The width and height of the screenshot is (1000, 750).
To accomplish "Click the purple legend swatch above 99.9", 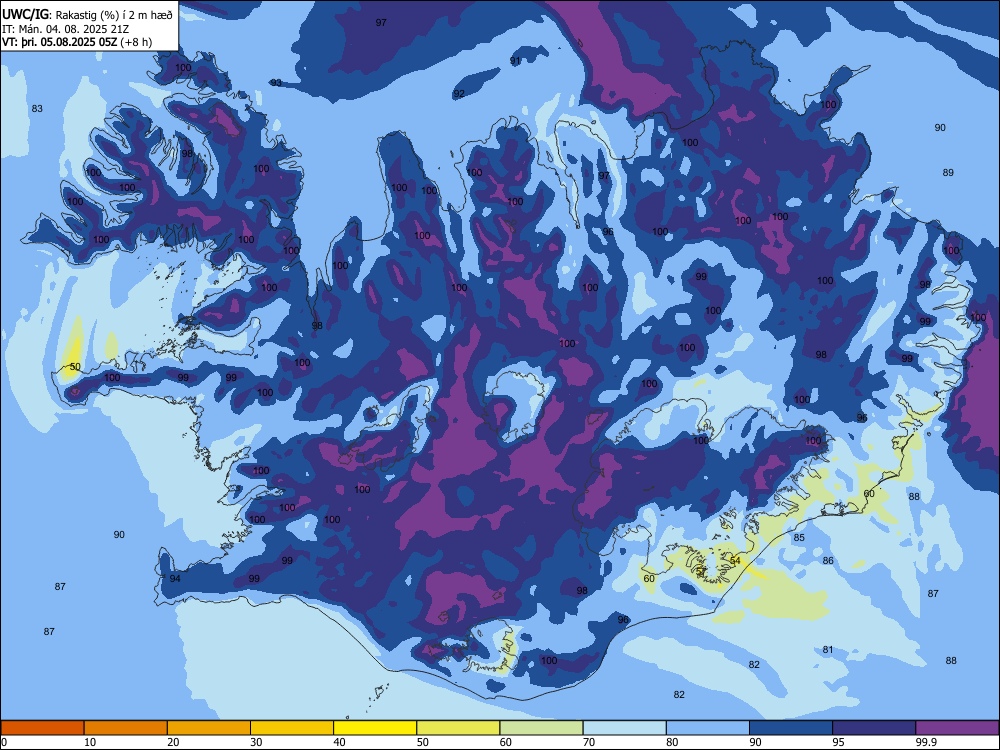I will tap(957, 728).
